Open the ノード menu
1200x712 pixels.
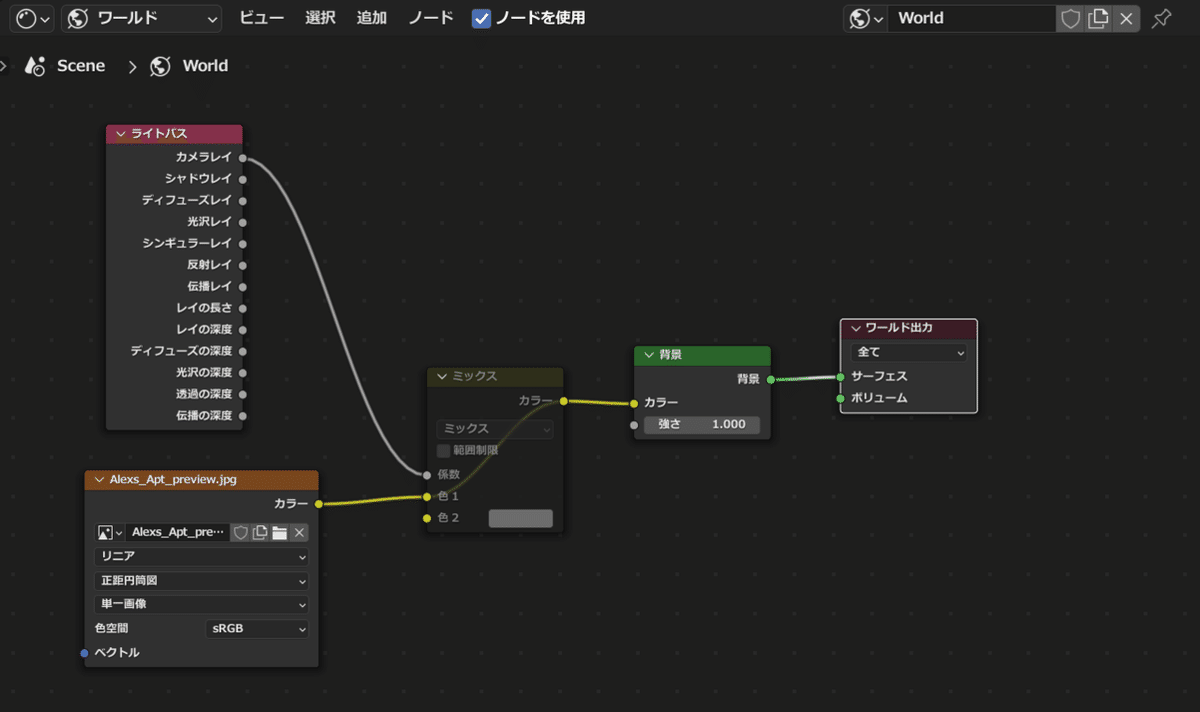pyautogui.click(x=431, y=18)
